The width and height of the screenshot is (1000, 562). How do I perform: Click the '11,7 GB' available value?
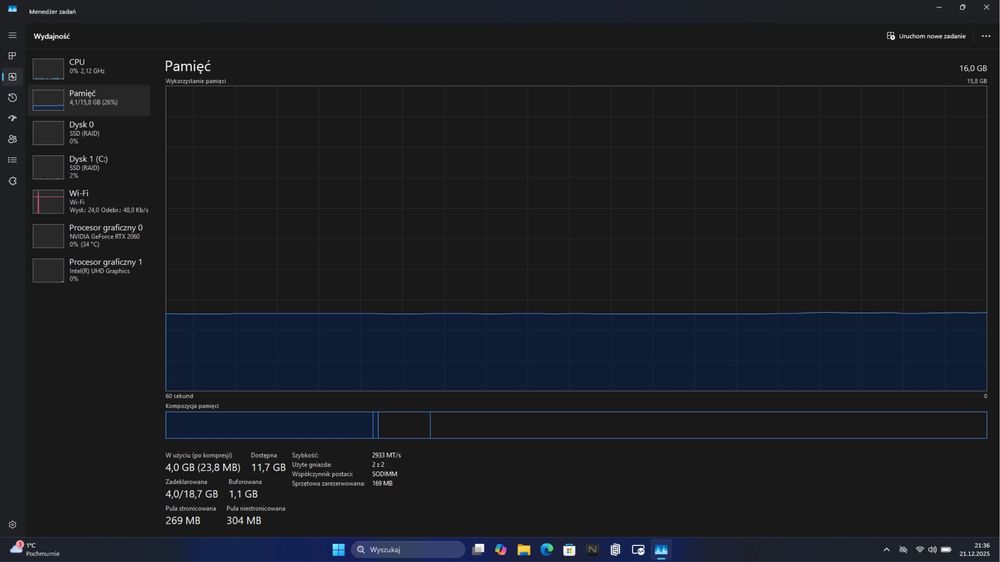[x=268, y=468]
